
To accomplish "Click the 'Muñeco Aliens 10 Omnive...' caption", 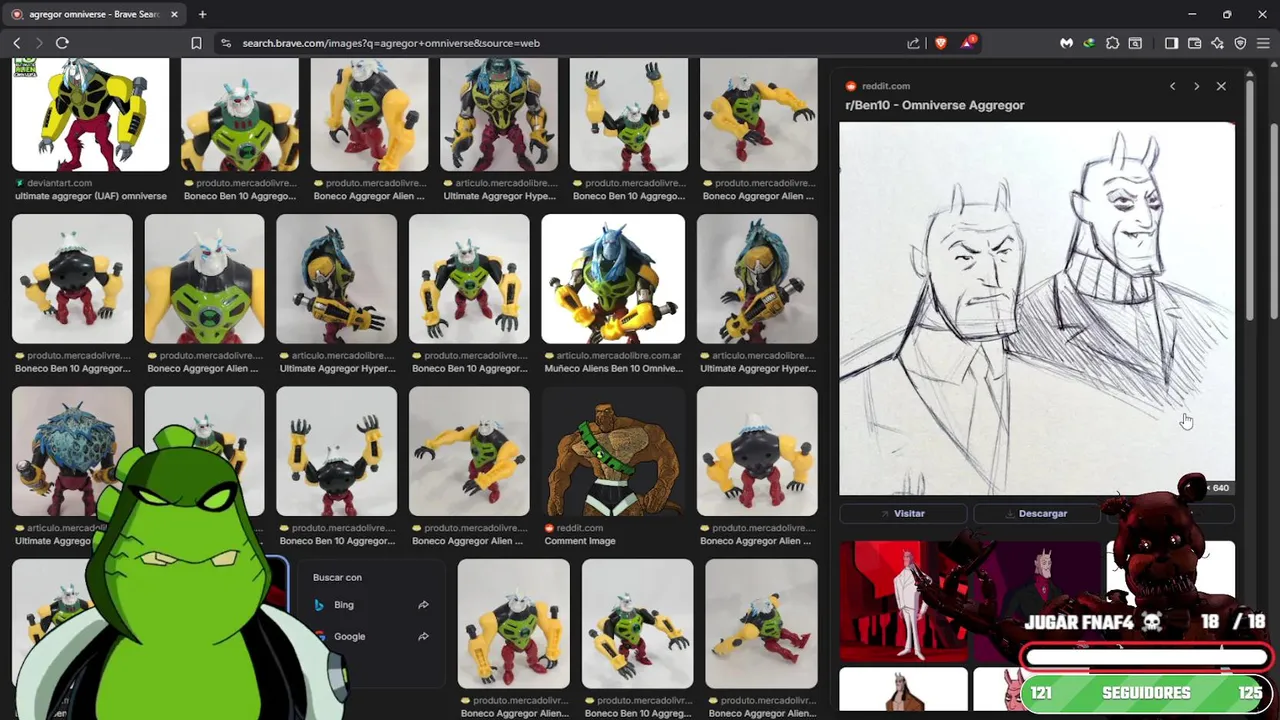I will tap(614, 368).
